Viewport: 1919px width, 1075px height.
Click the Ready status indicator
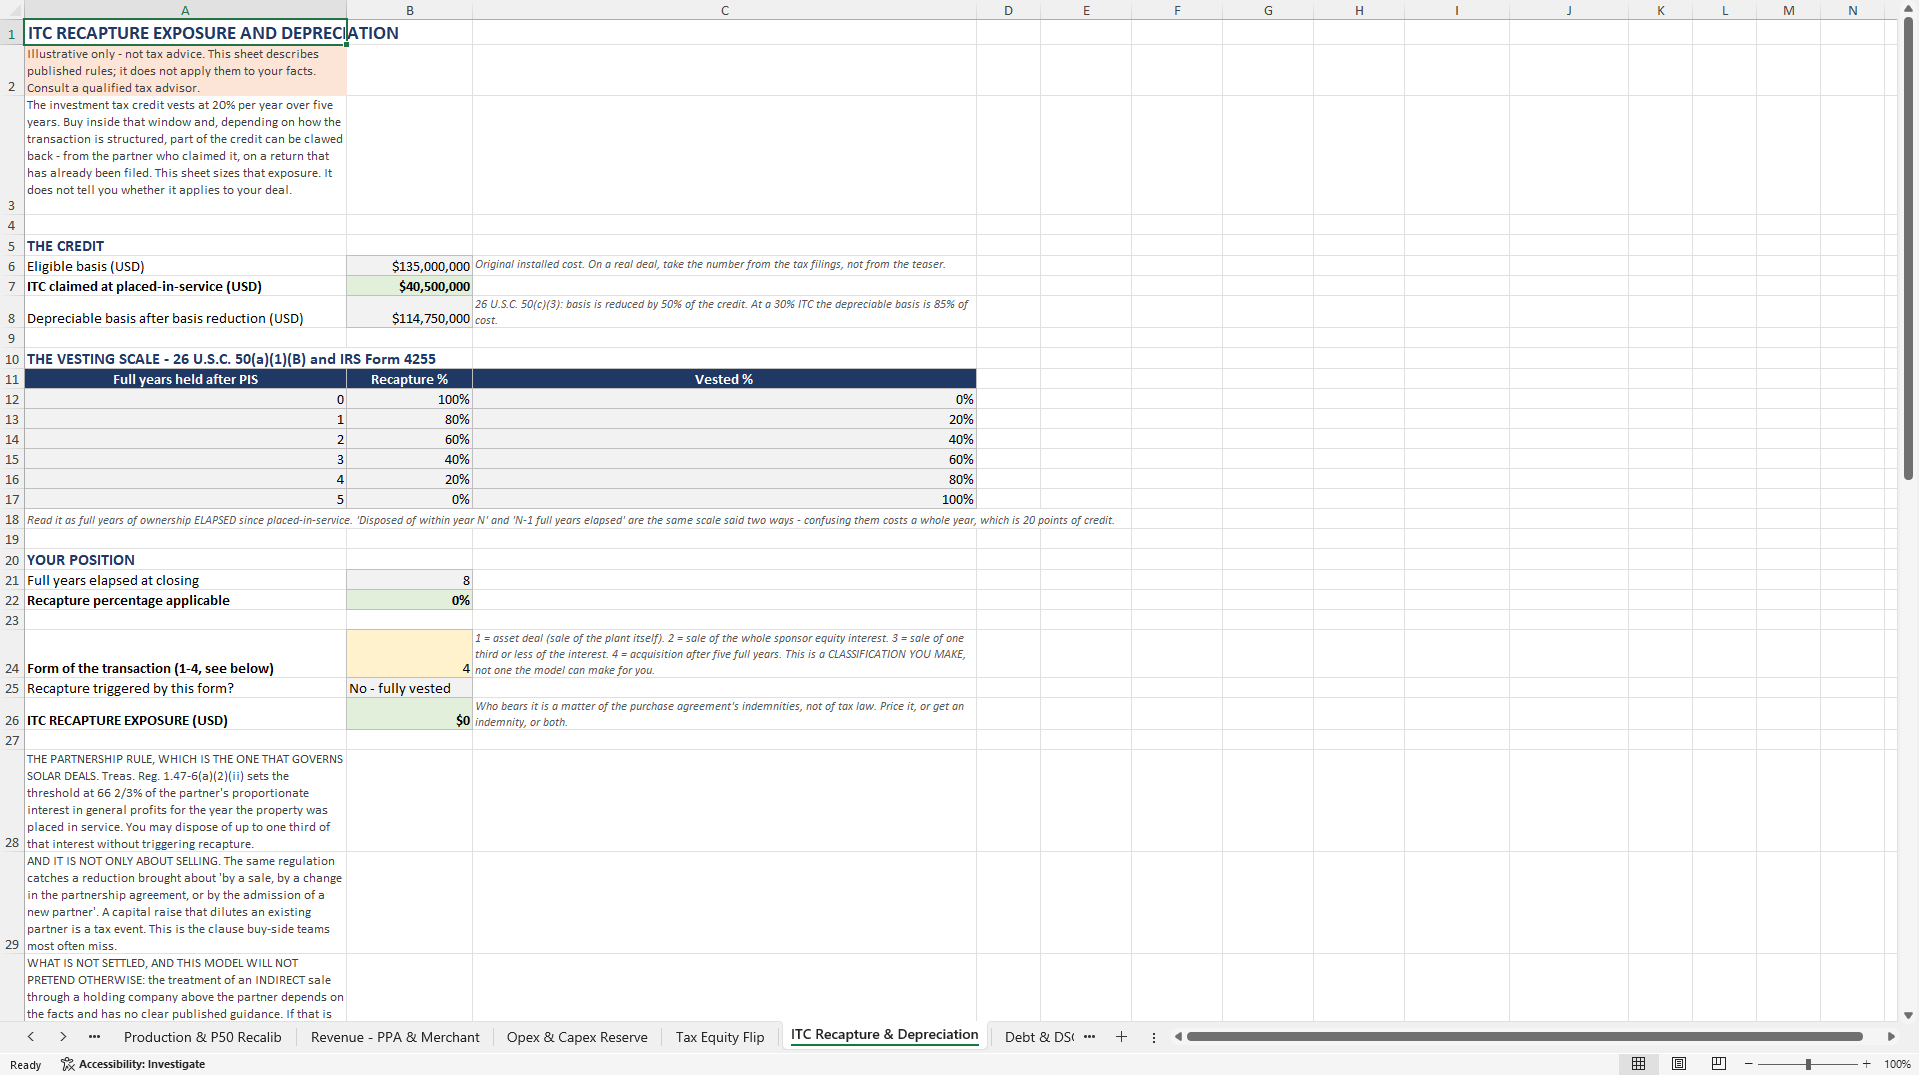point(26,1064)
